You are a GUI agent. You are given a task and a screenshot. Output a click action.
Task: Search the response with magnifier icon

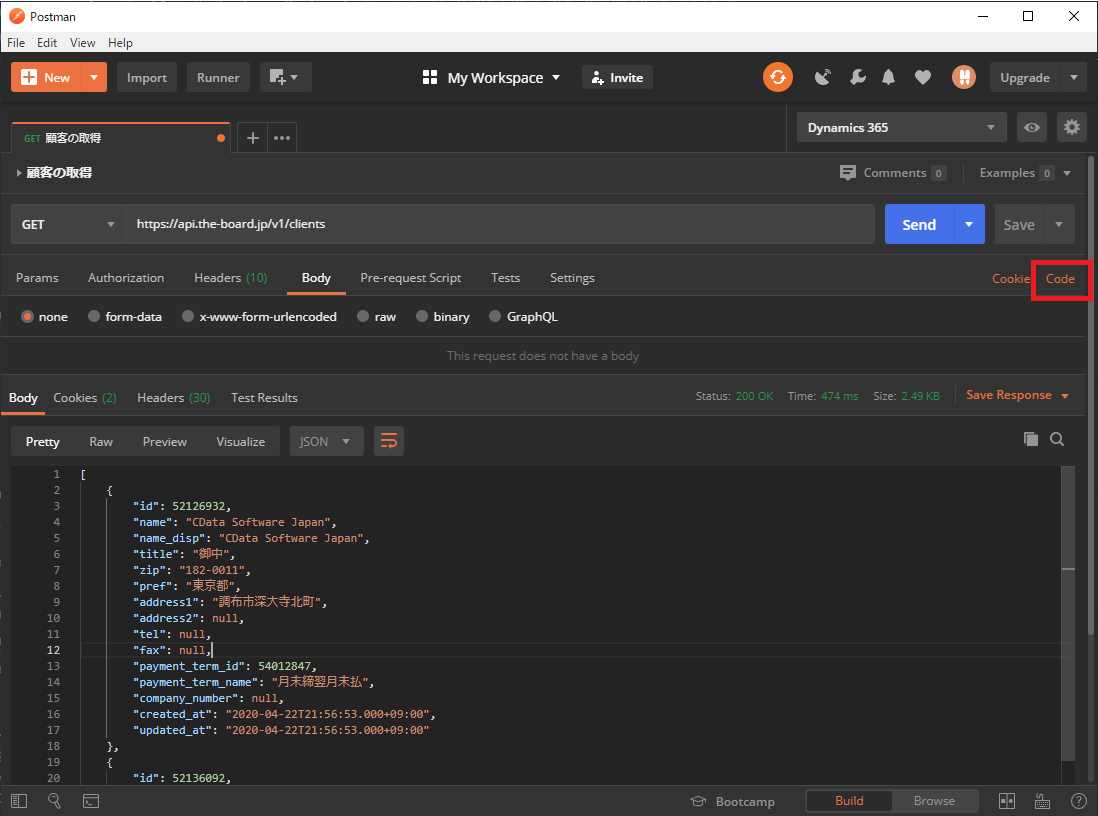click(1057, 439)
